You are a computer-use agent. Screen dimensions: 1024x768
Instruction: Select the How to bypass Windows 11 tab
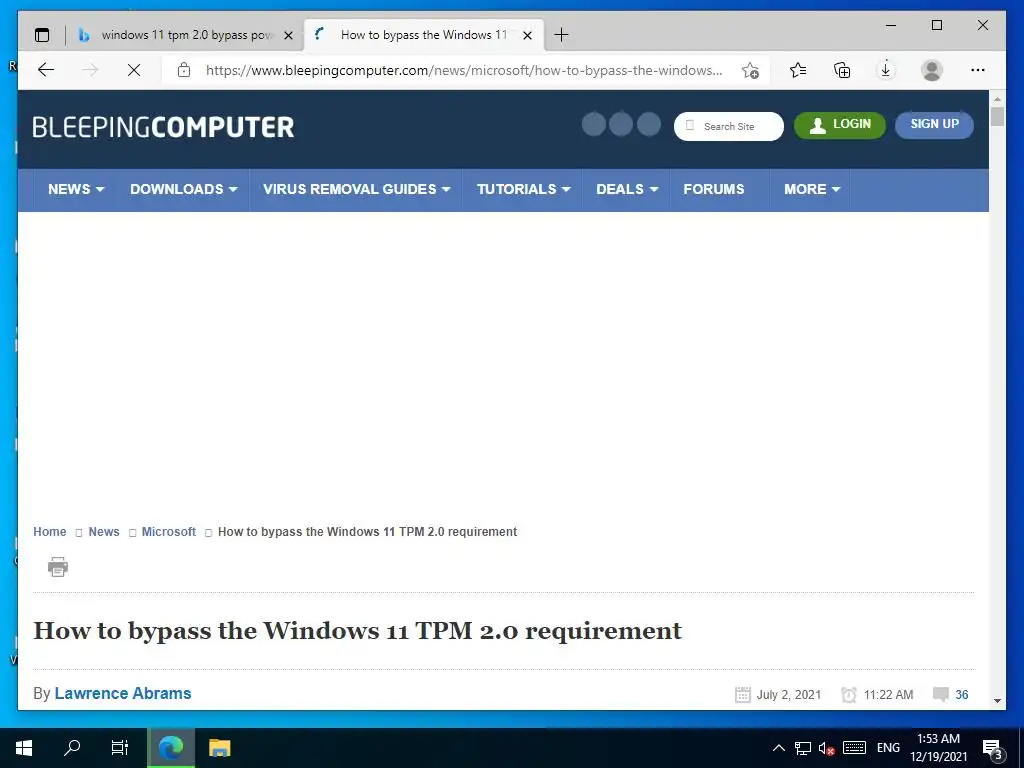click(423, 35)
